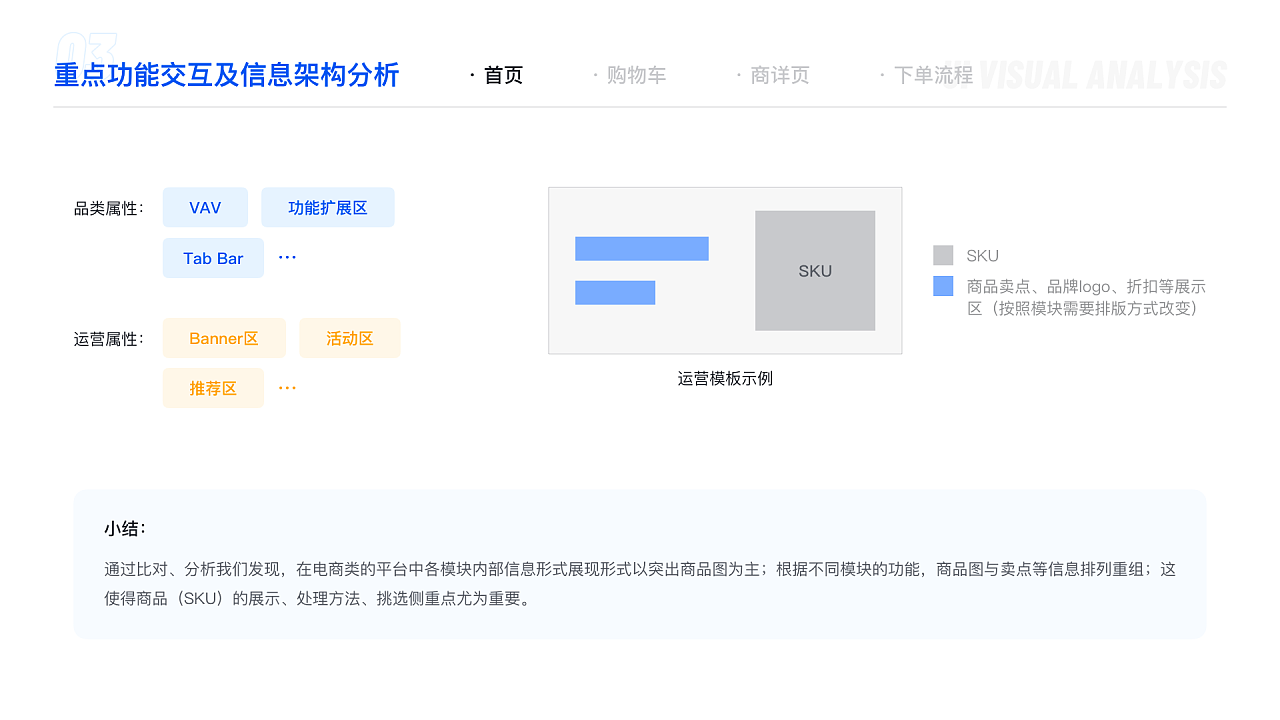Click the longer blue bar in template
This screenshot has height=720, width=1280.
point(642,248)
